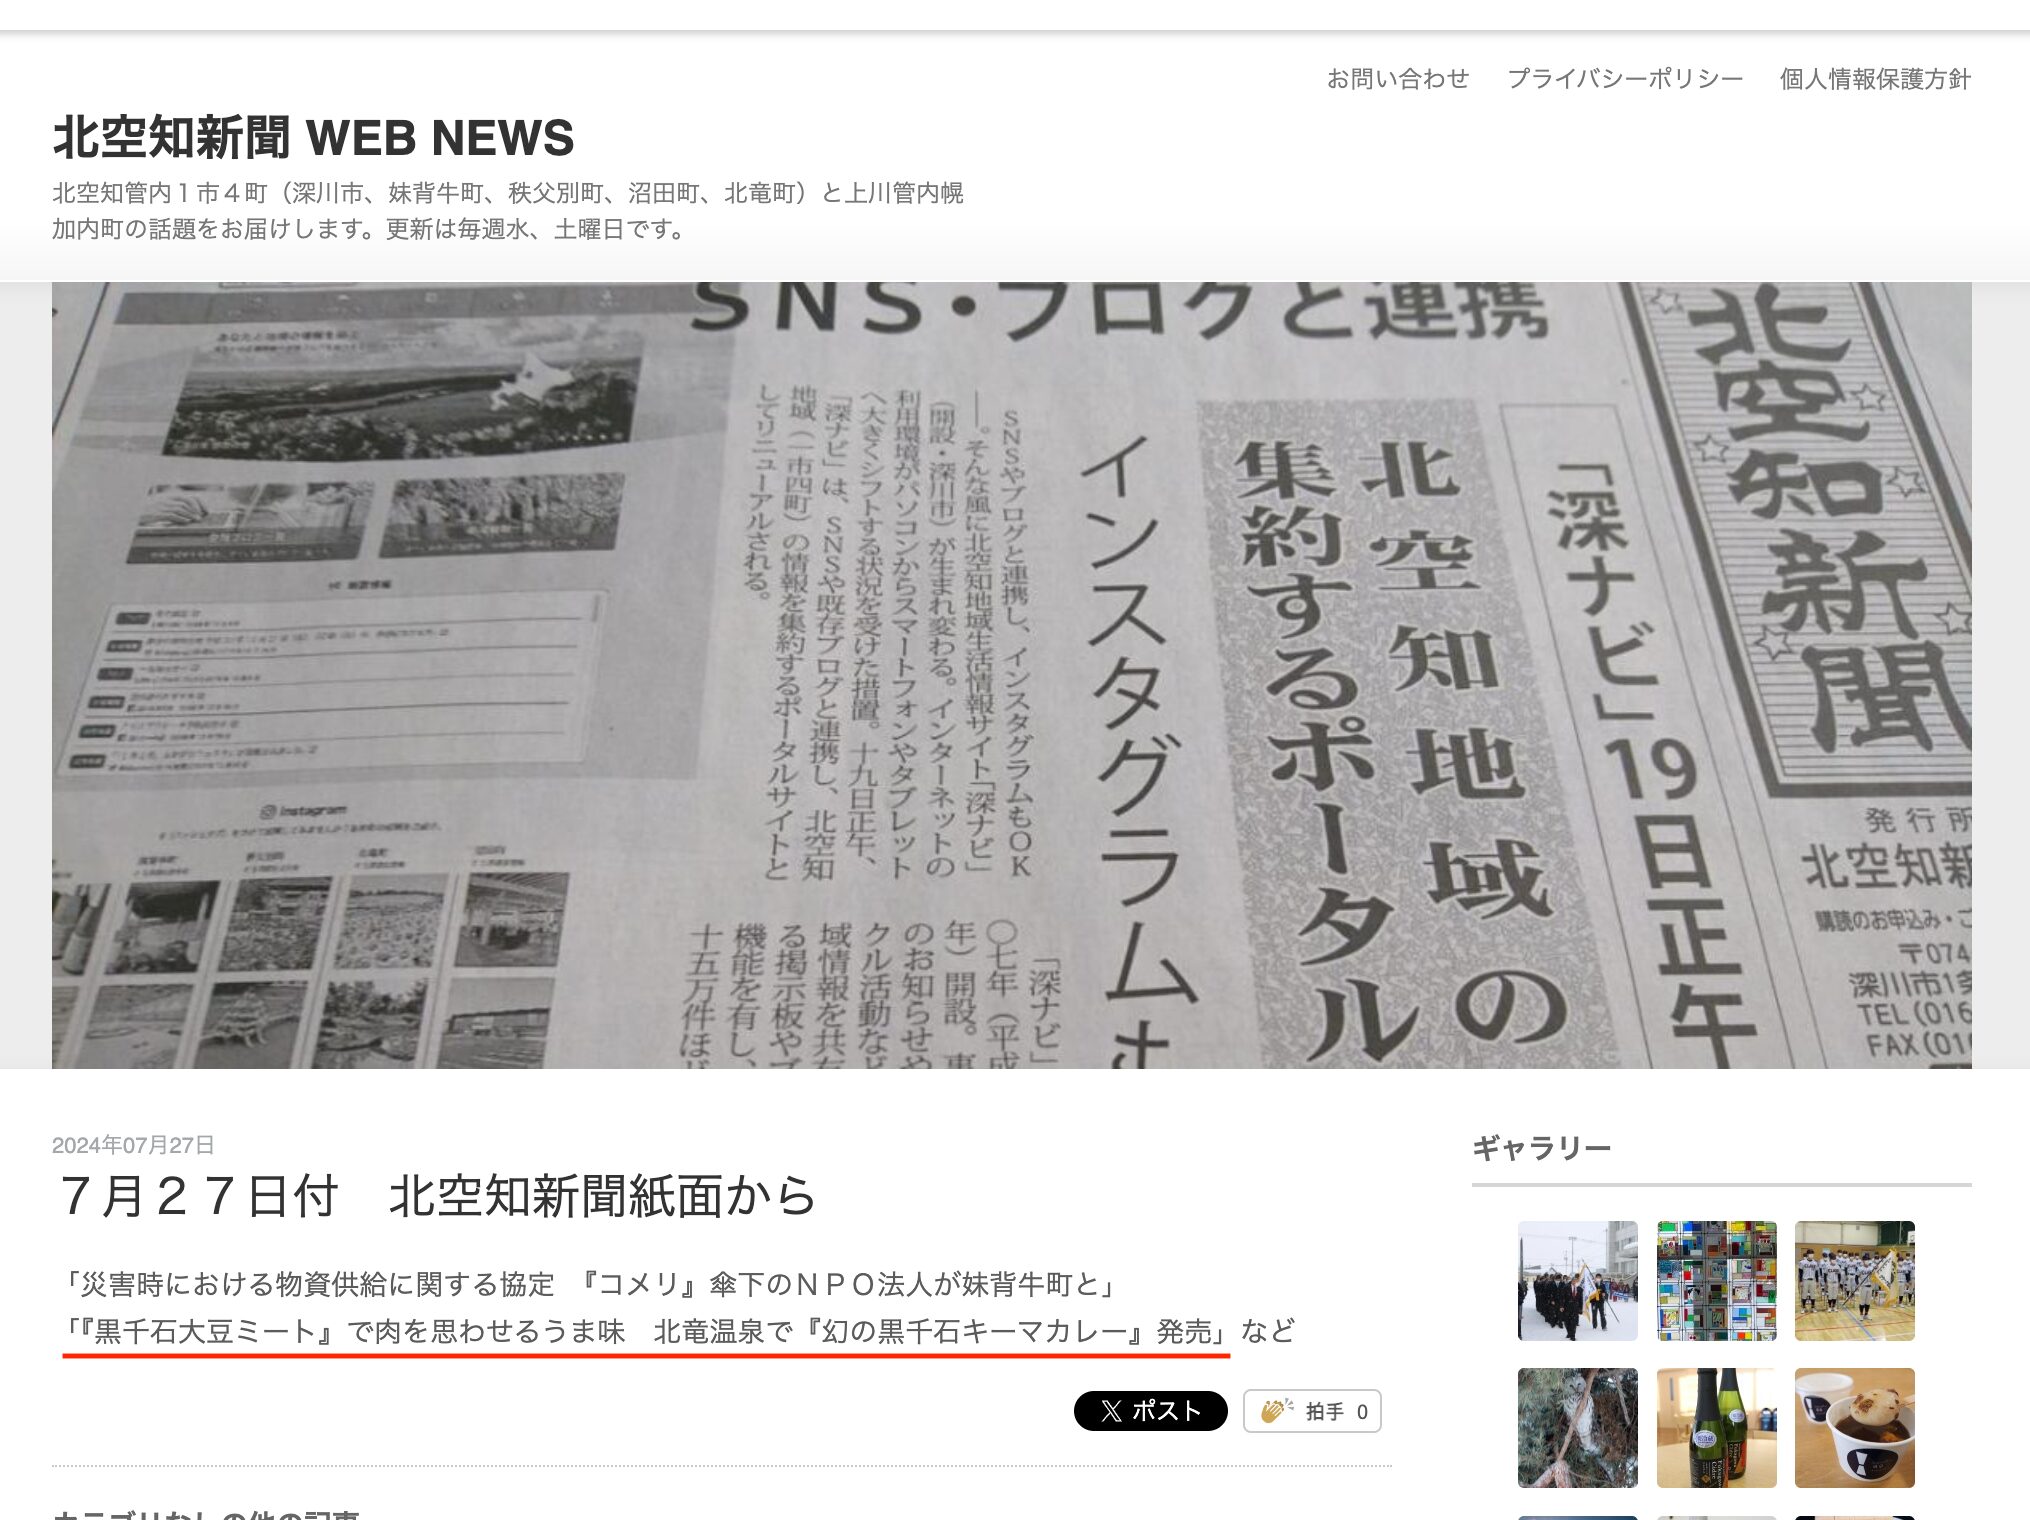2030x1520 pixels.
Task: Open the owl in tree gallery photo
Action: 1577,1427
